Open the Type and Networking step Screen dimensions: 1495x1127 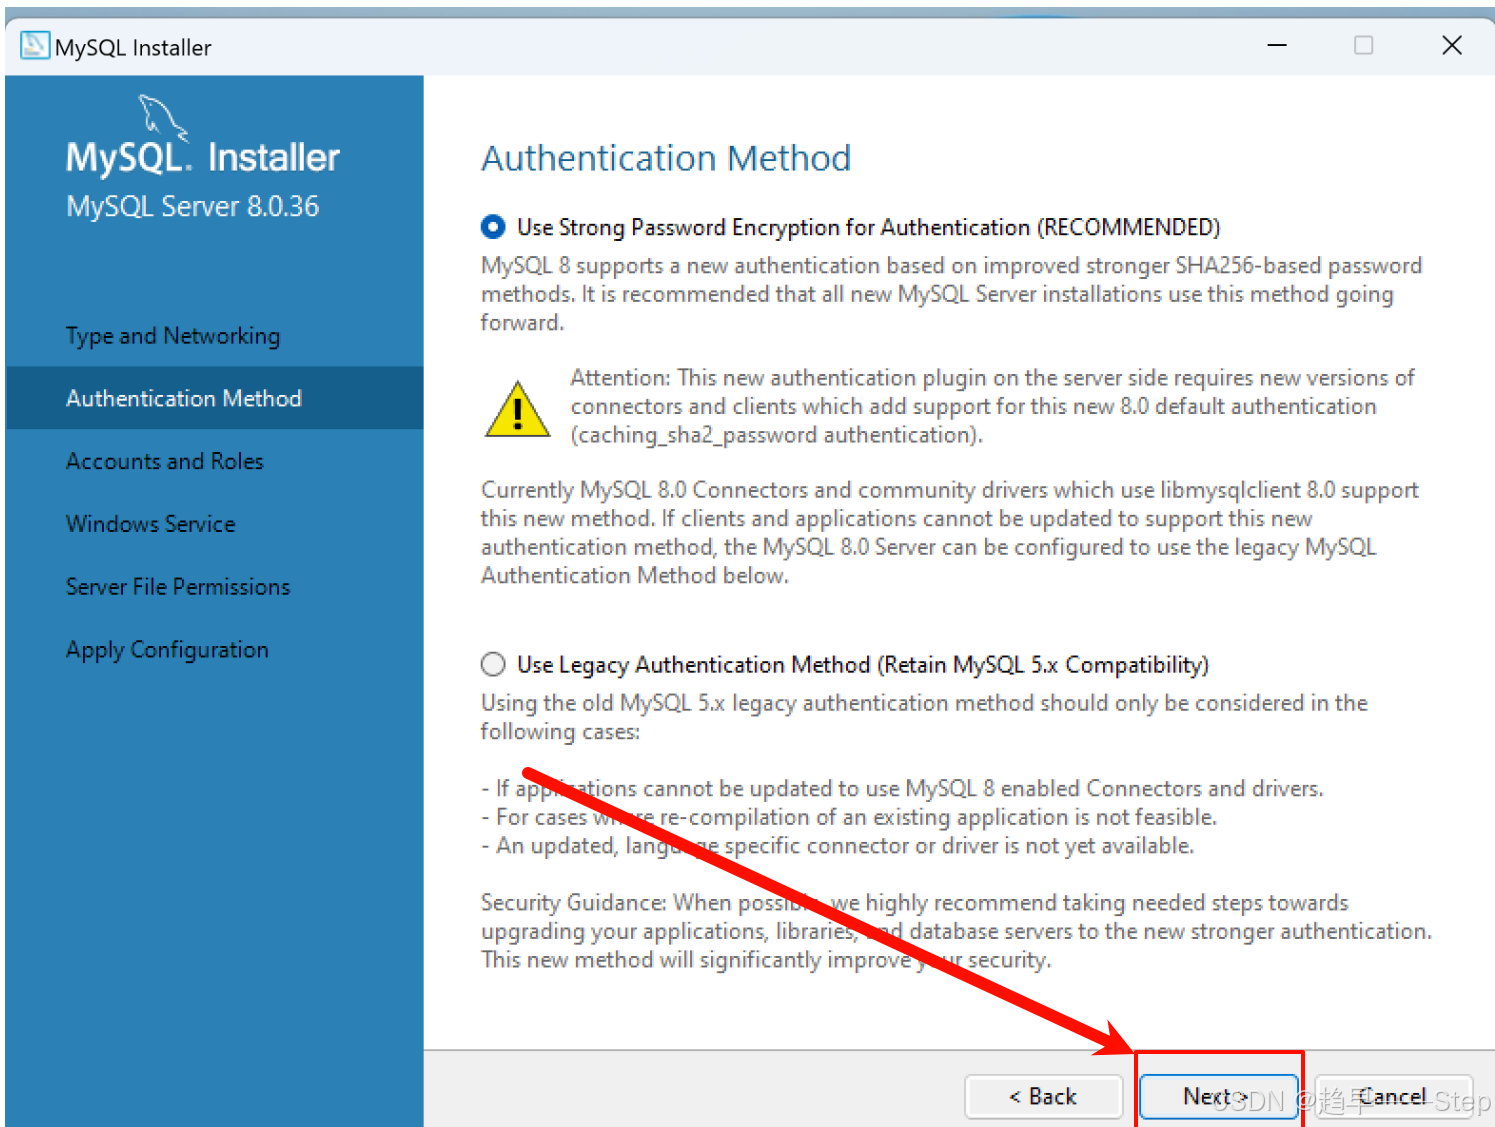173,336
